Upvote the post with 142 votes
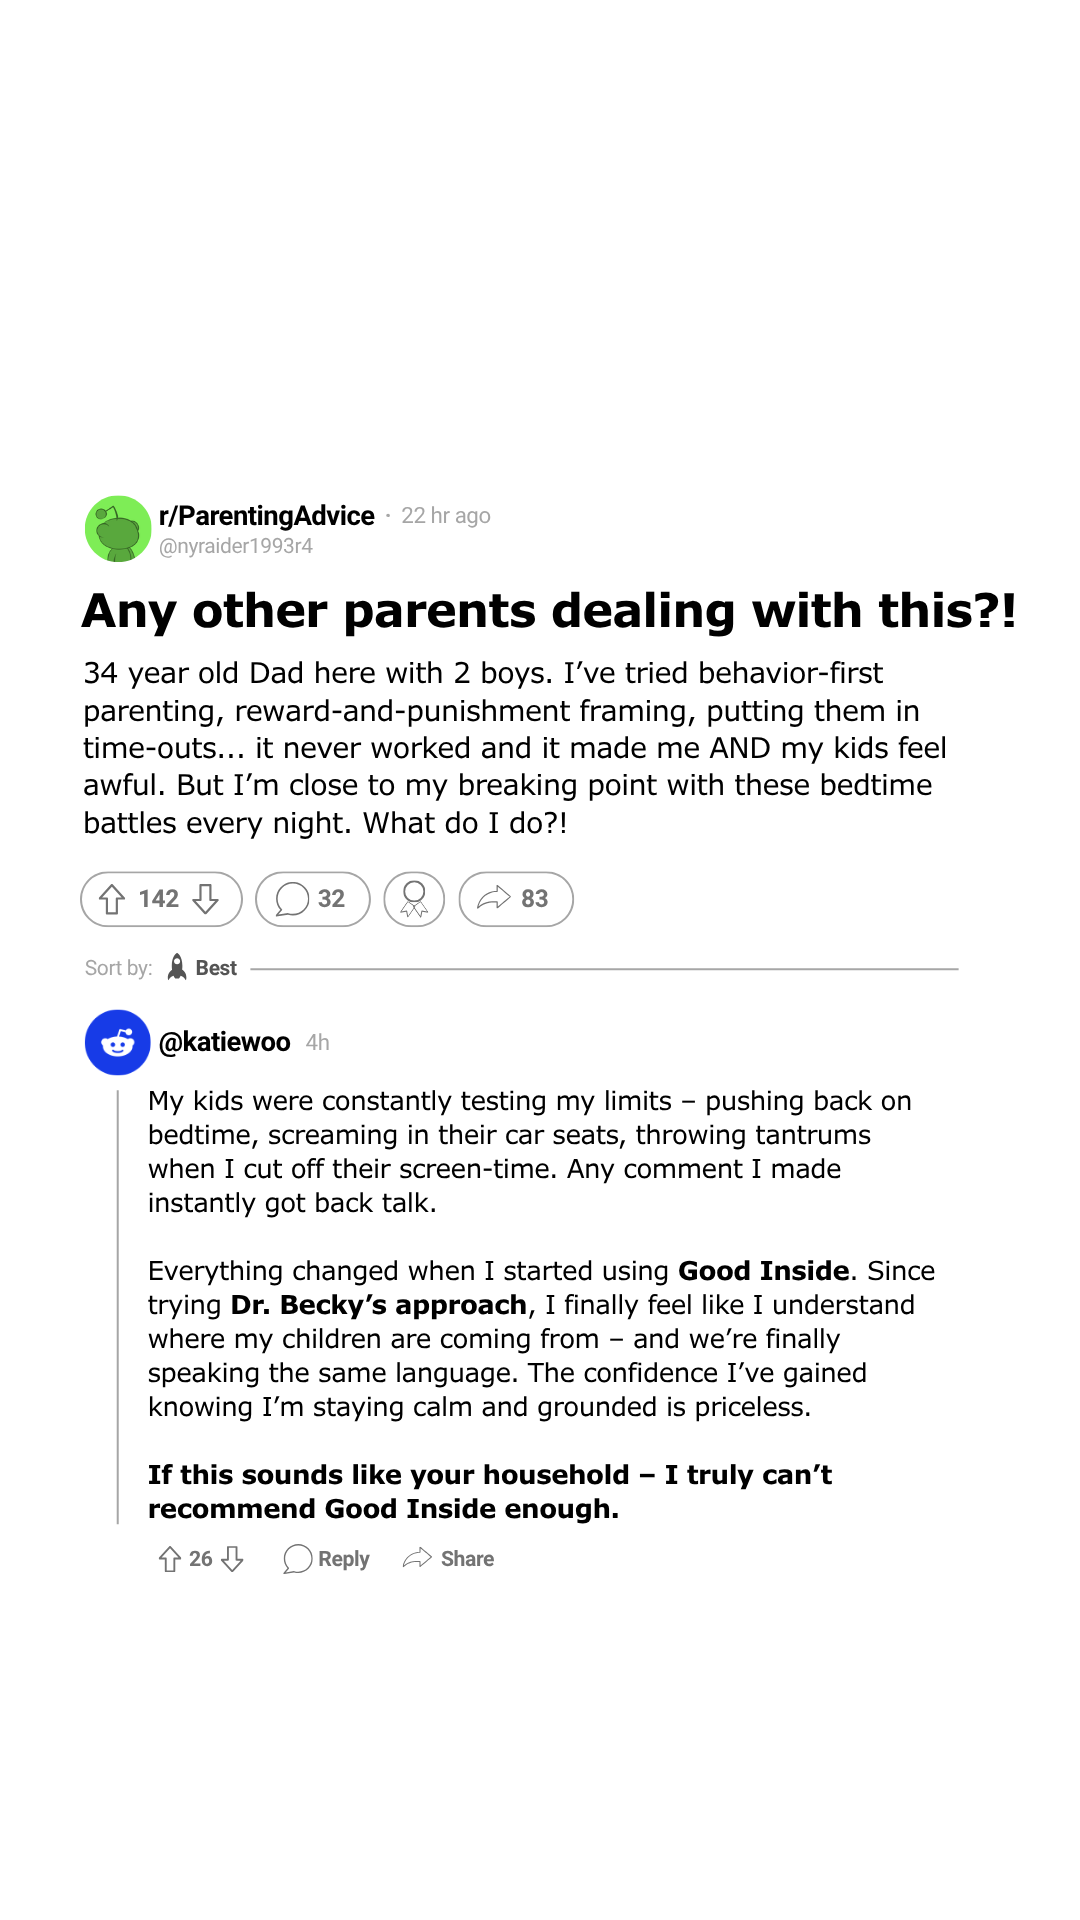 pos(112,899)
